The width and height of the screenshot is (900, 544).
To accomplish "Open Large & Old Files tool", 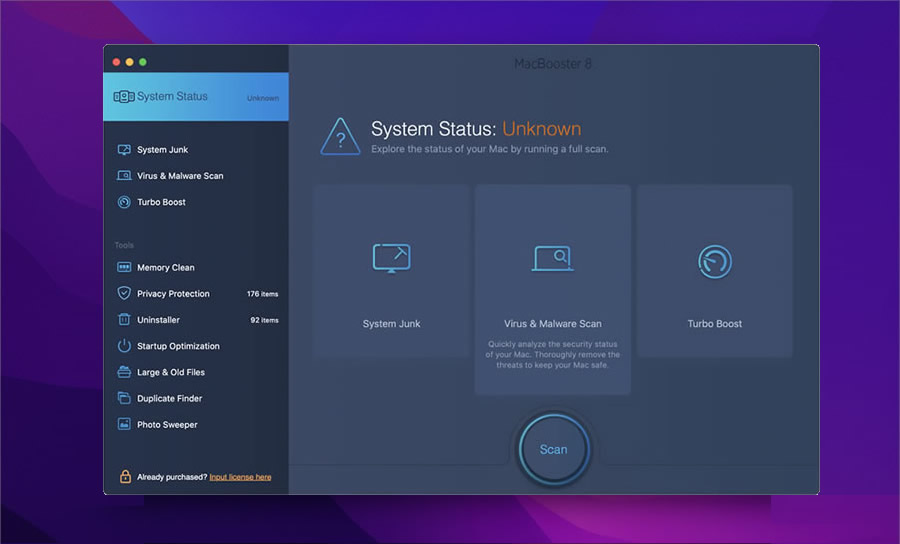I will (x=171, y=372).
